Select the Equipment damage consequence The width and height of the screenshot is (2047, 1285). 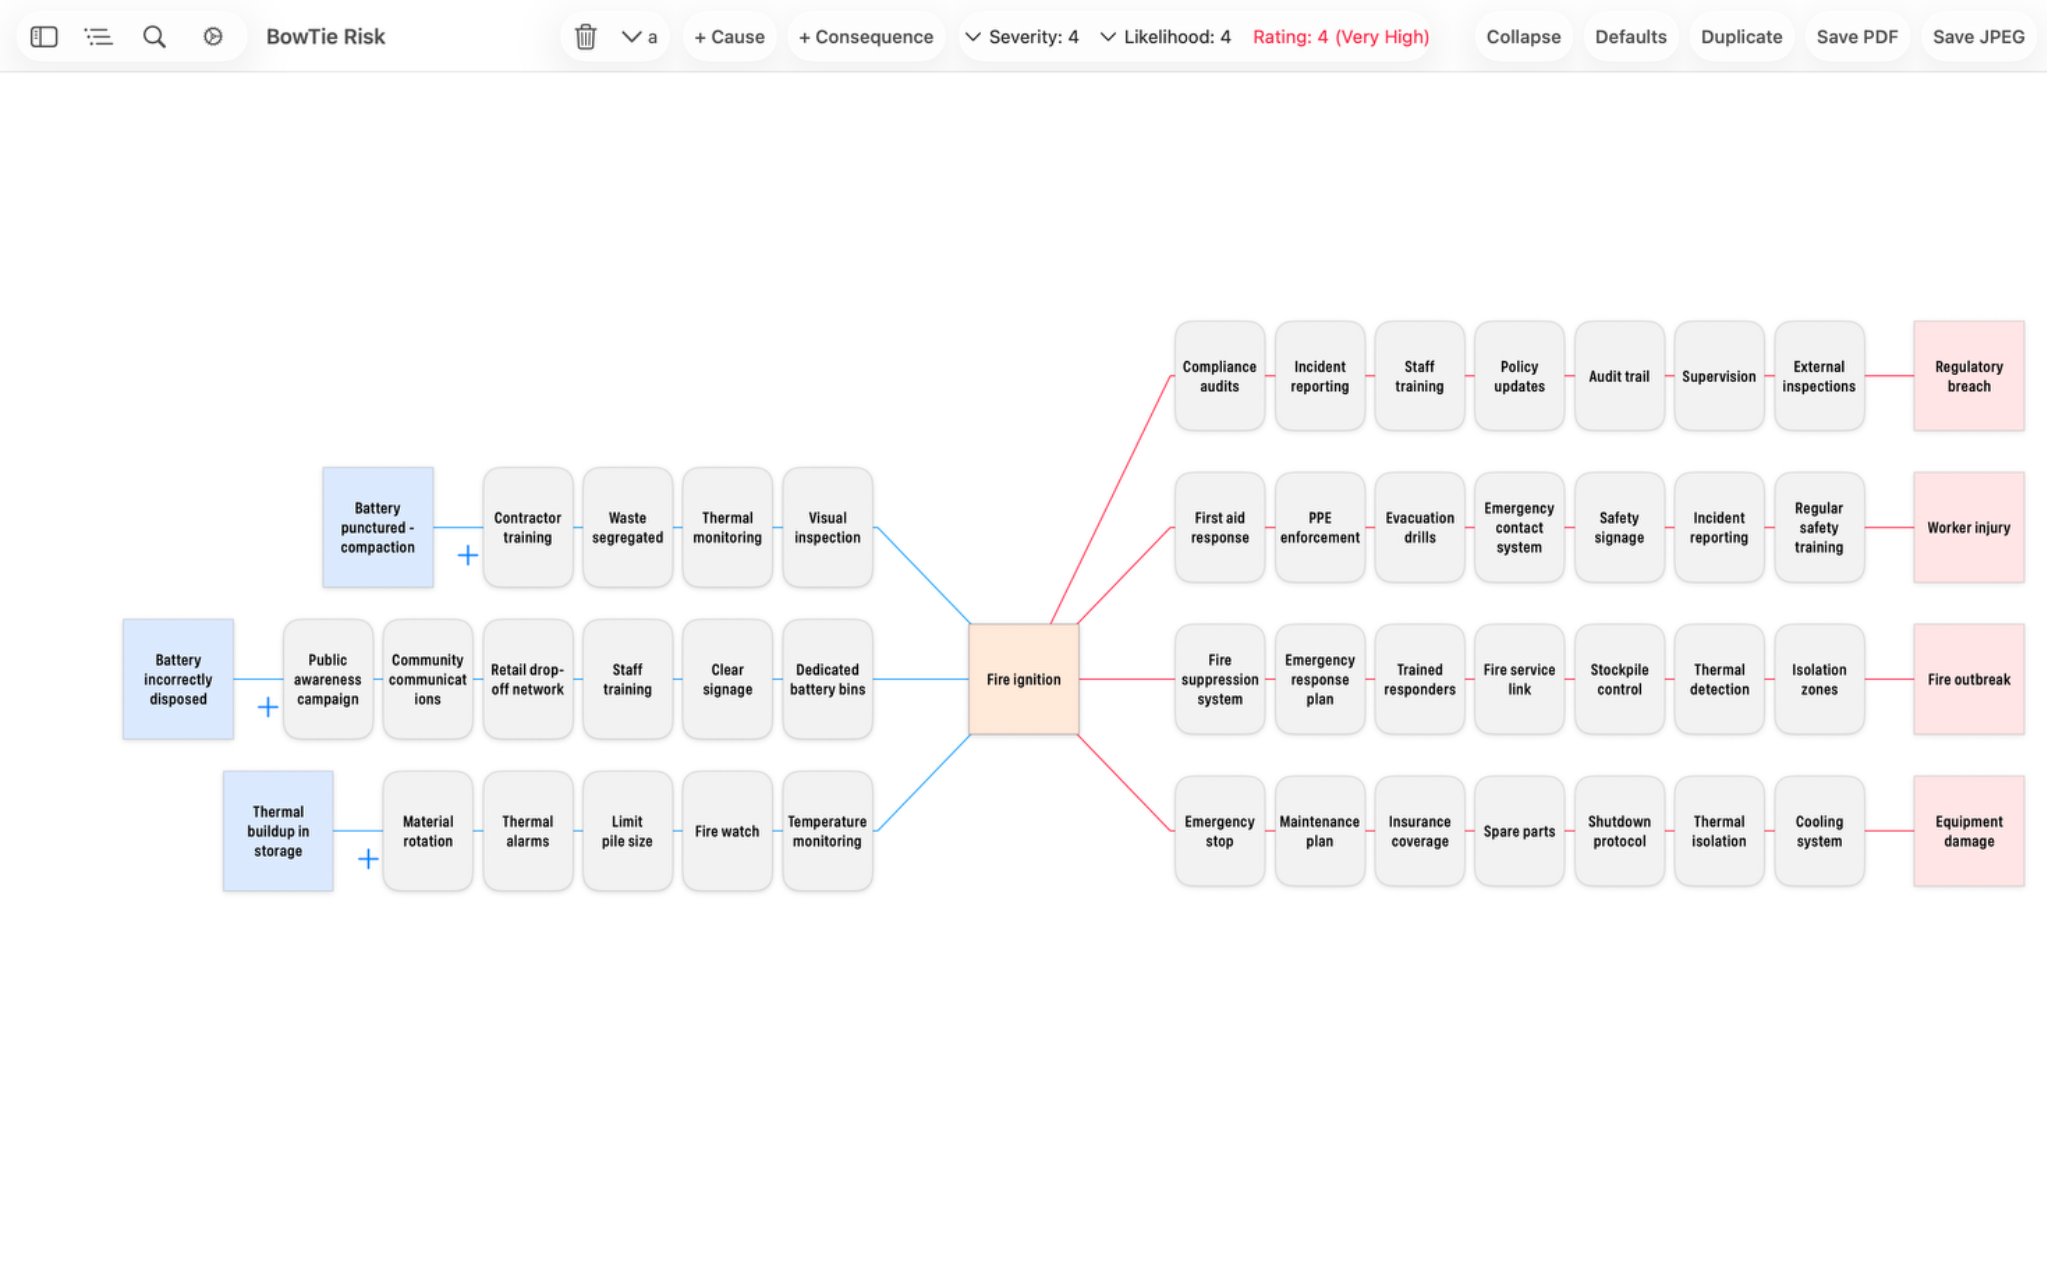point(1968,831)
